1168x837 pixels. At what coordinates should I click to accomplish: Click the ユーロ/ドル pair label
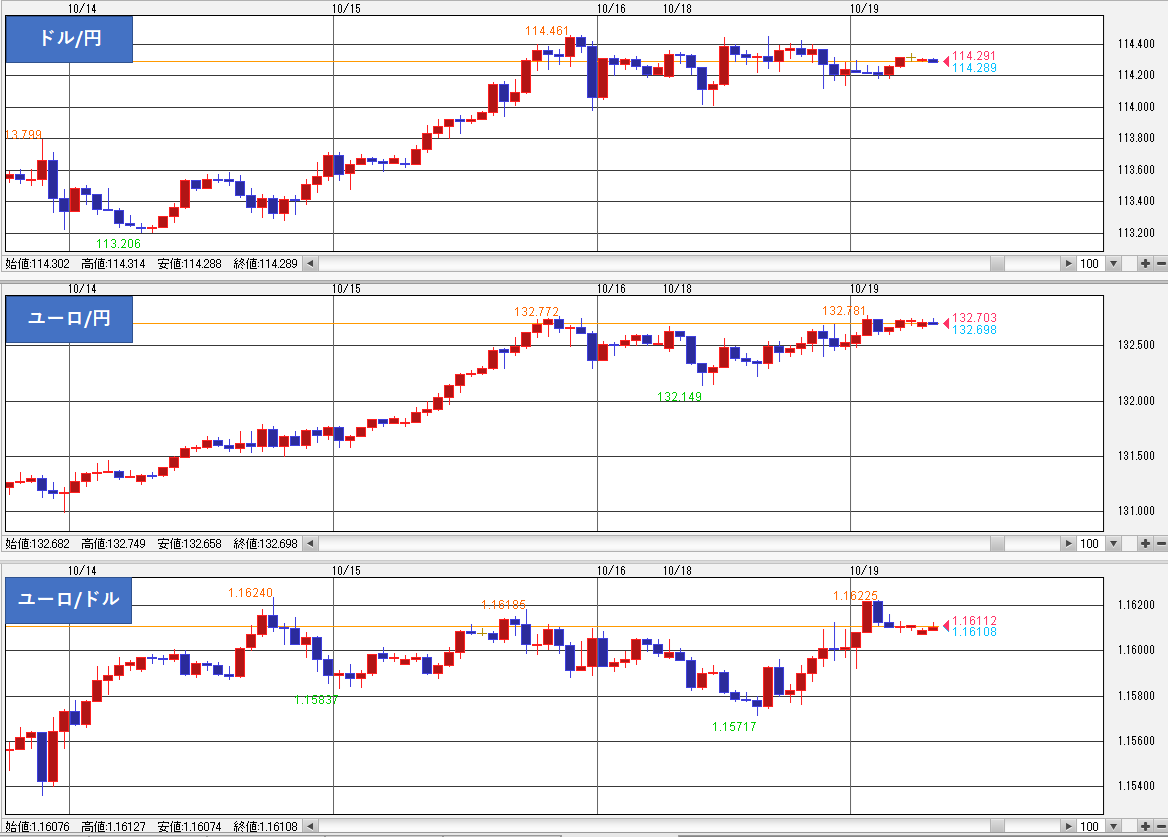[69, 600]
